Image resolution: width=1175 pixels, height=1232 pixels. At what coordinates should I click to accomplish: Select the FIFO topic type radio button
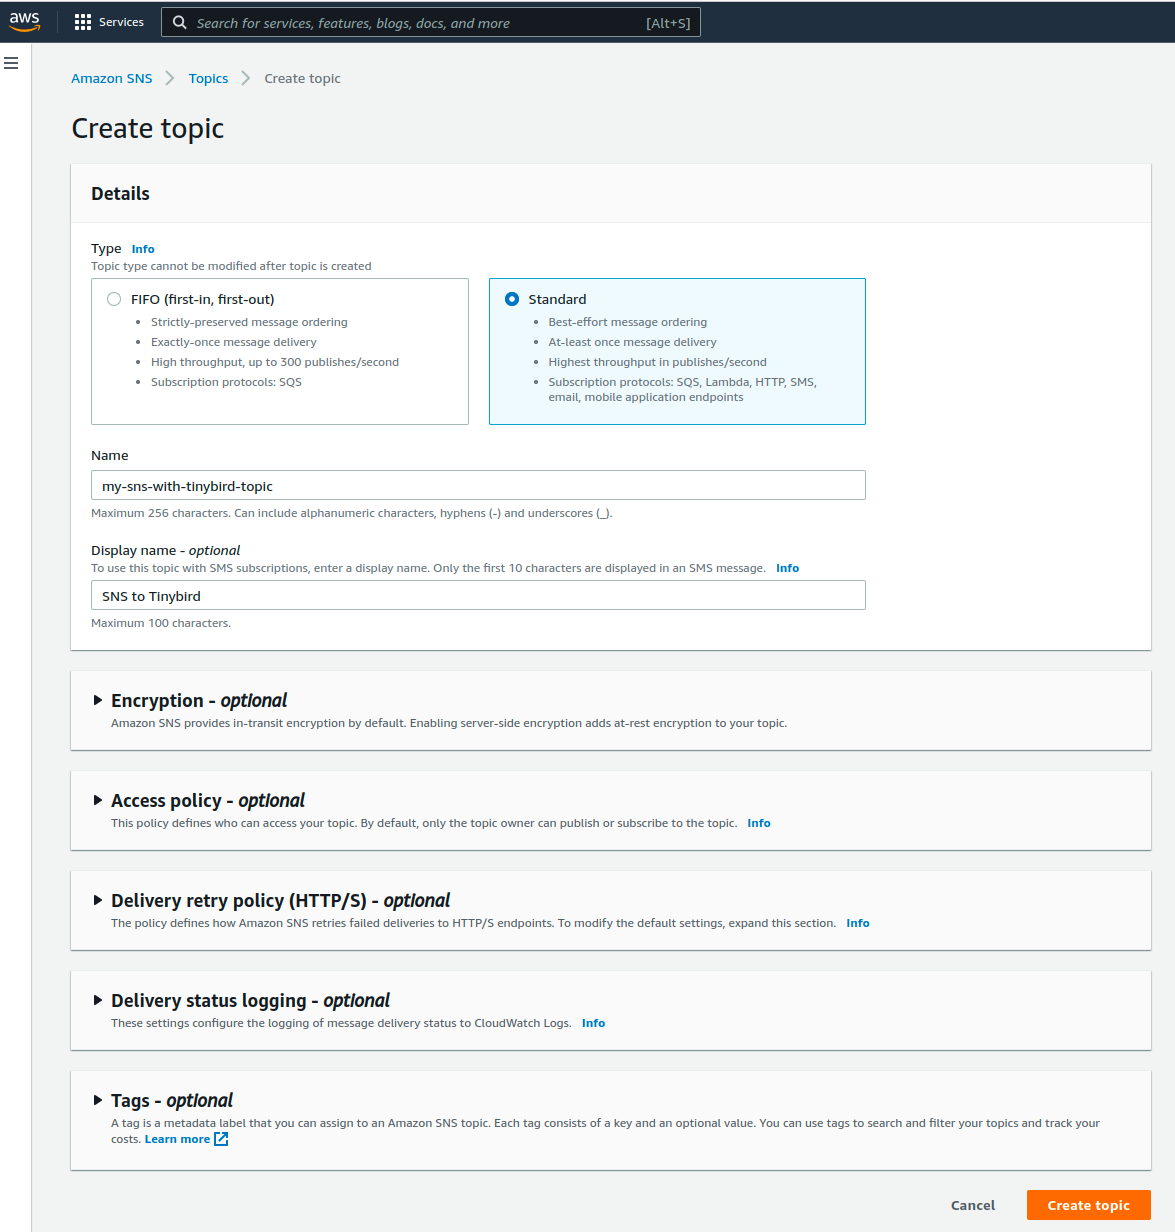click(114, 299)
